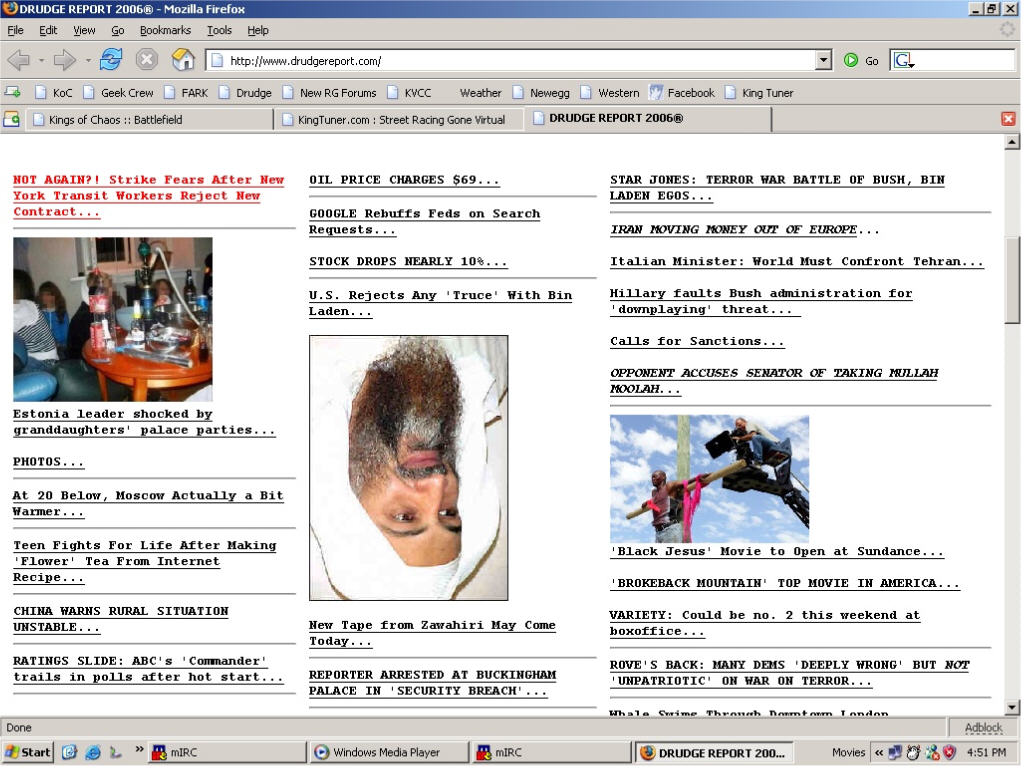Open BROKEBACK MOUNTAIN TOP MOVIE link
This screenshot has width=1024, height=768.
784,583
